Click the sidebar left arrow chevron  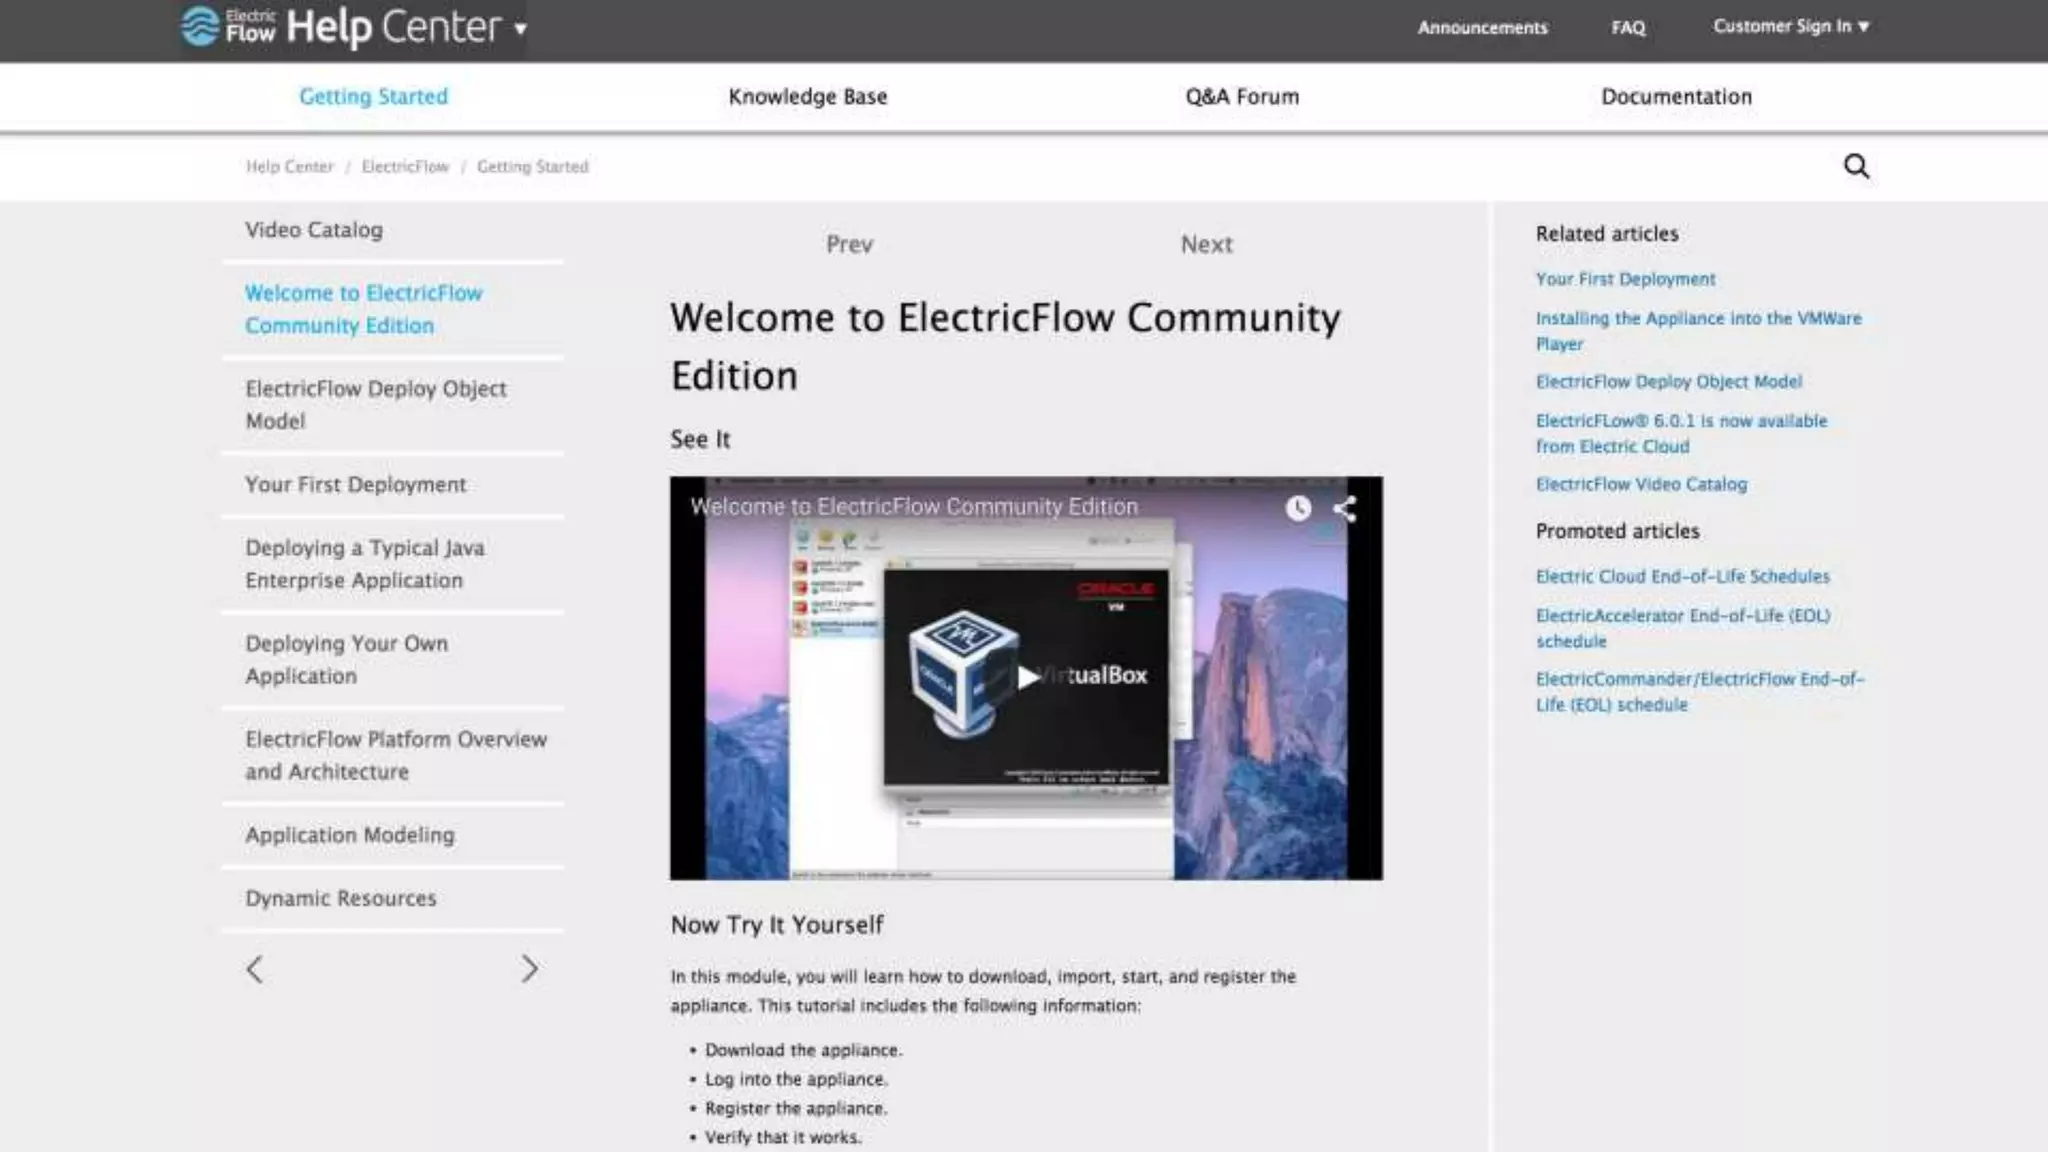255,969
